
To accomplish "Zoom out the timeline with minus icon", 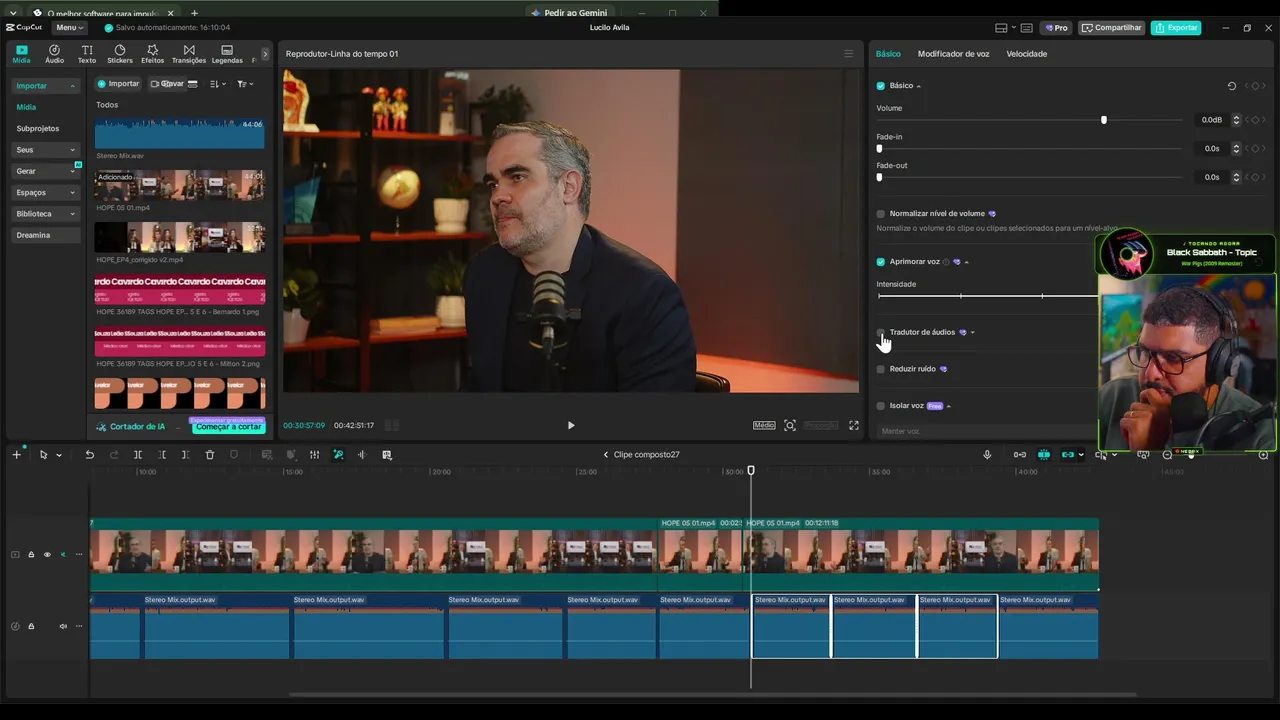I will click(x=1167, y=455).
